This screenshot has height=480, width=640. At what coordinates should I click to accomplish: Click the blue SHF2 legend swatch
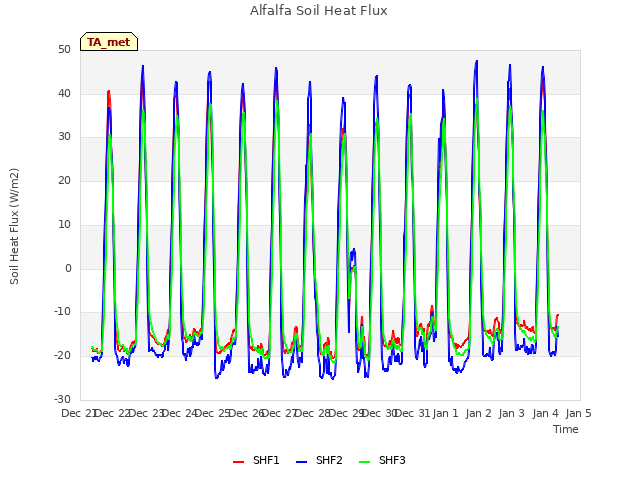[301, 462]
